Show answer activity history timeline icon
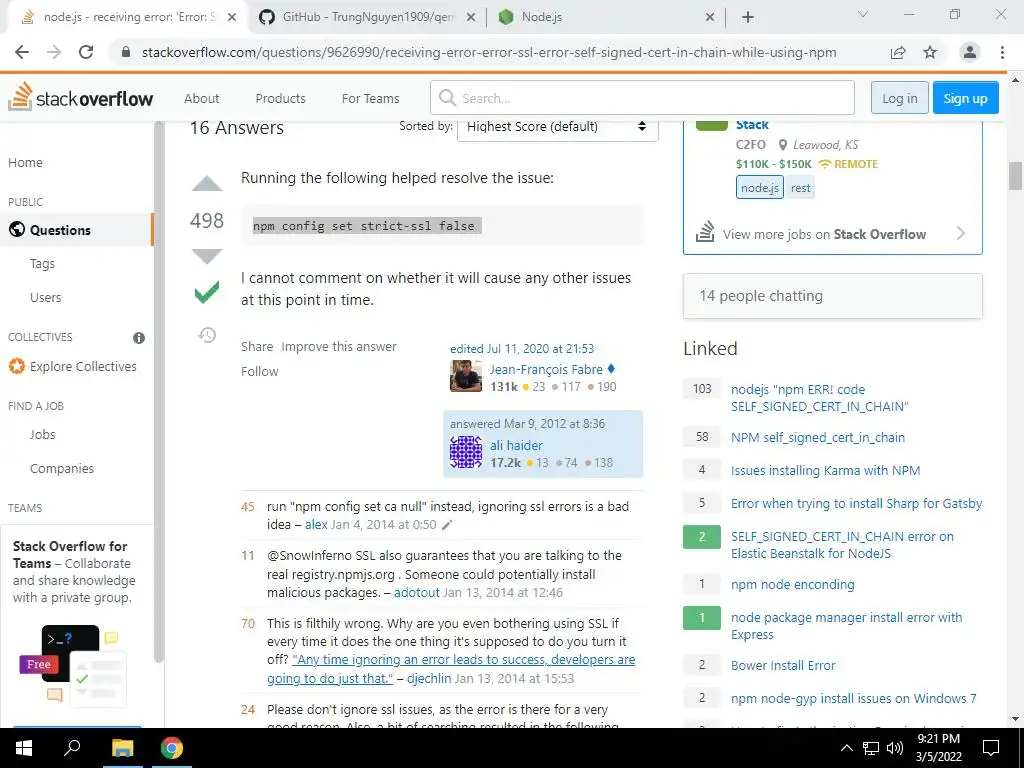Viewport: 1024px width, 768px height. (207, 335)
